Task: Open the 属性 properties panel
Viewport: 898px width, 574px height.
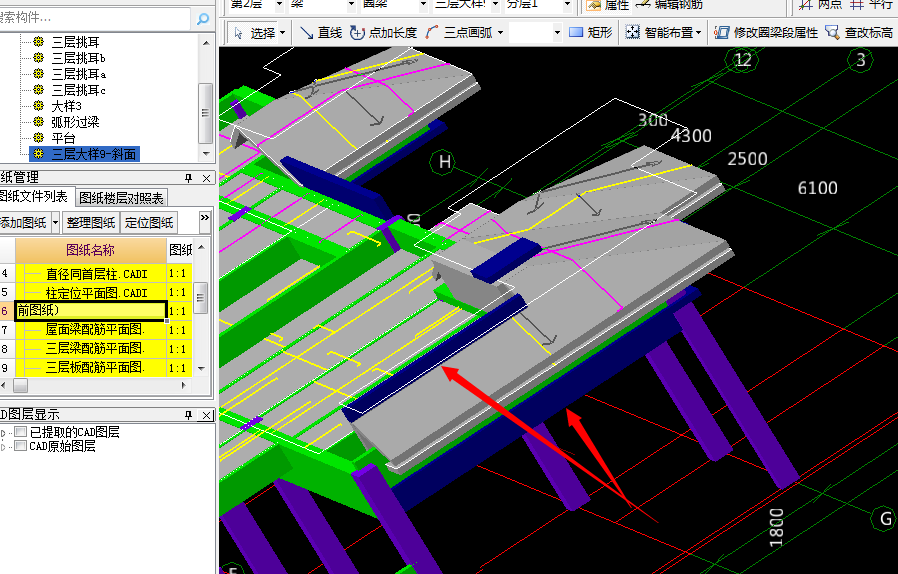Action: tap(607, 5)
